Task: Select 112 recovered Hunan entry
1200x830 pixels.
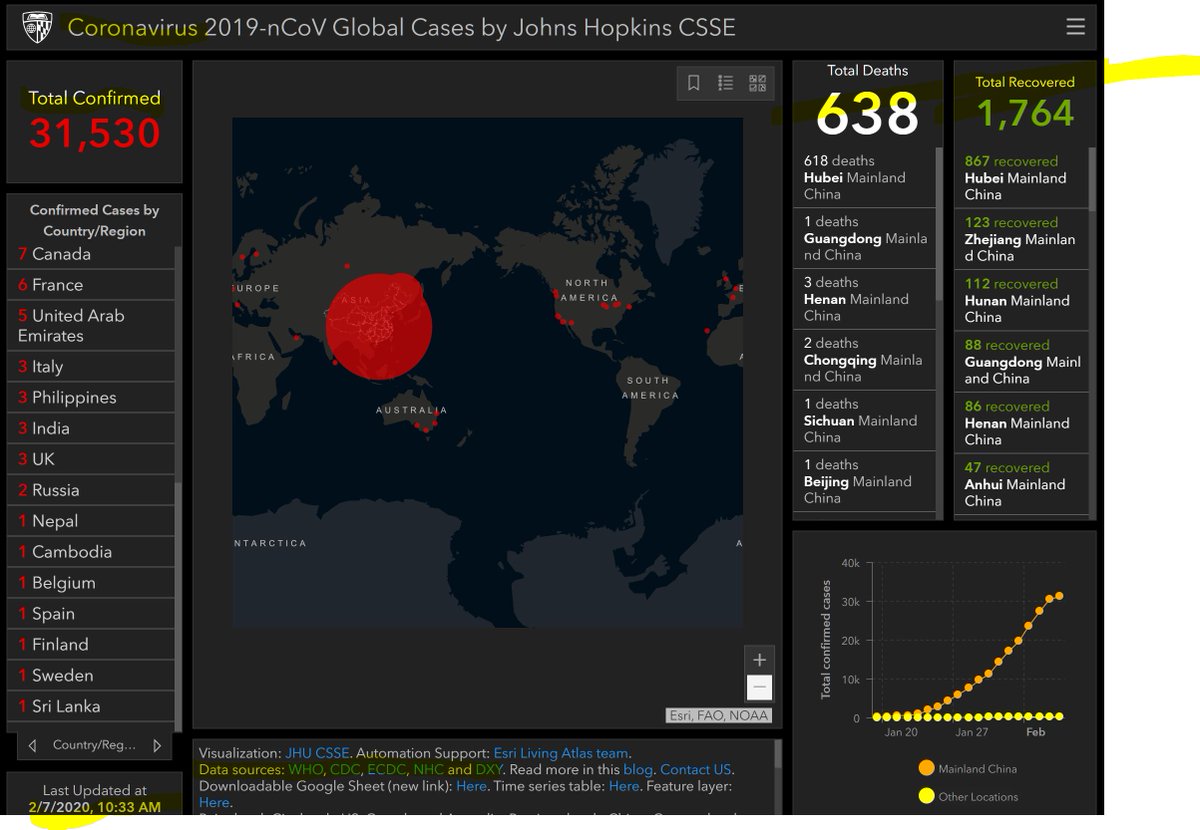Action: (x=1021, y=300)
